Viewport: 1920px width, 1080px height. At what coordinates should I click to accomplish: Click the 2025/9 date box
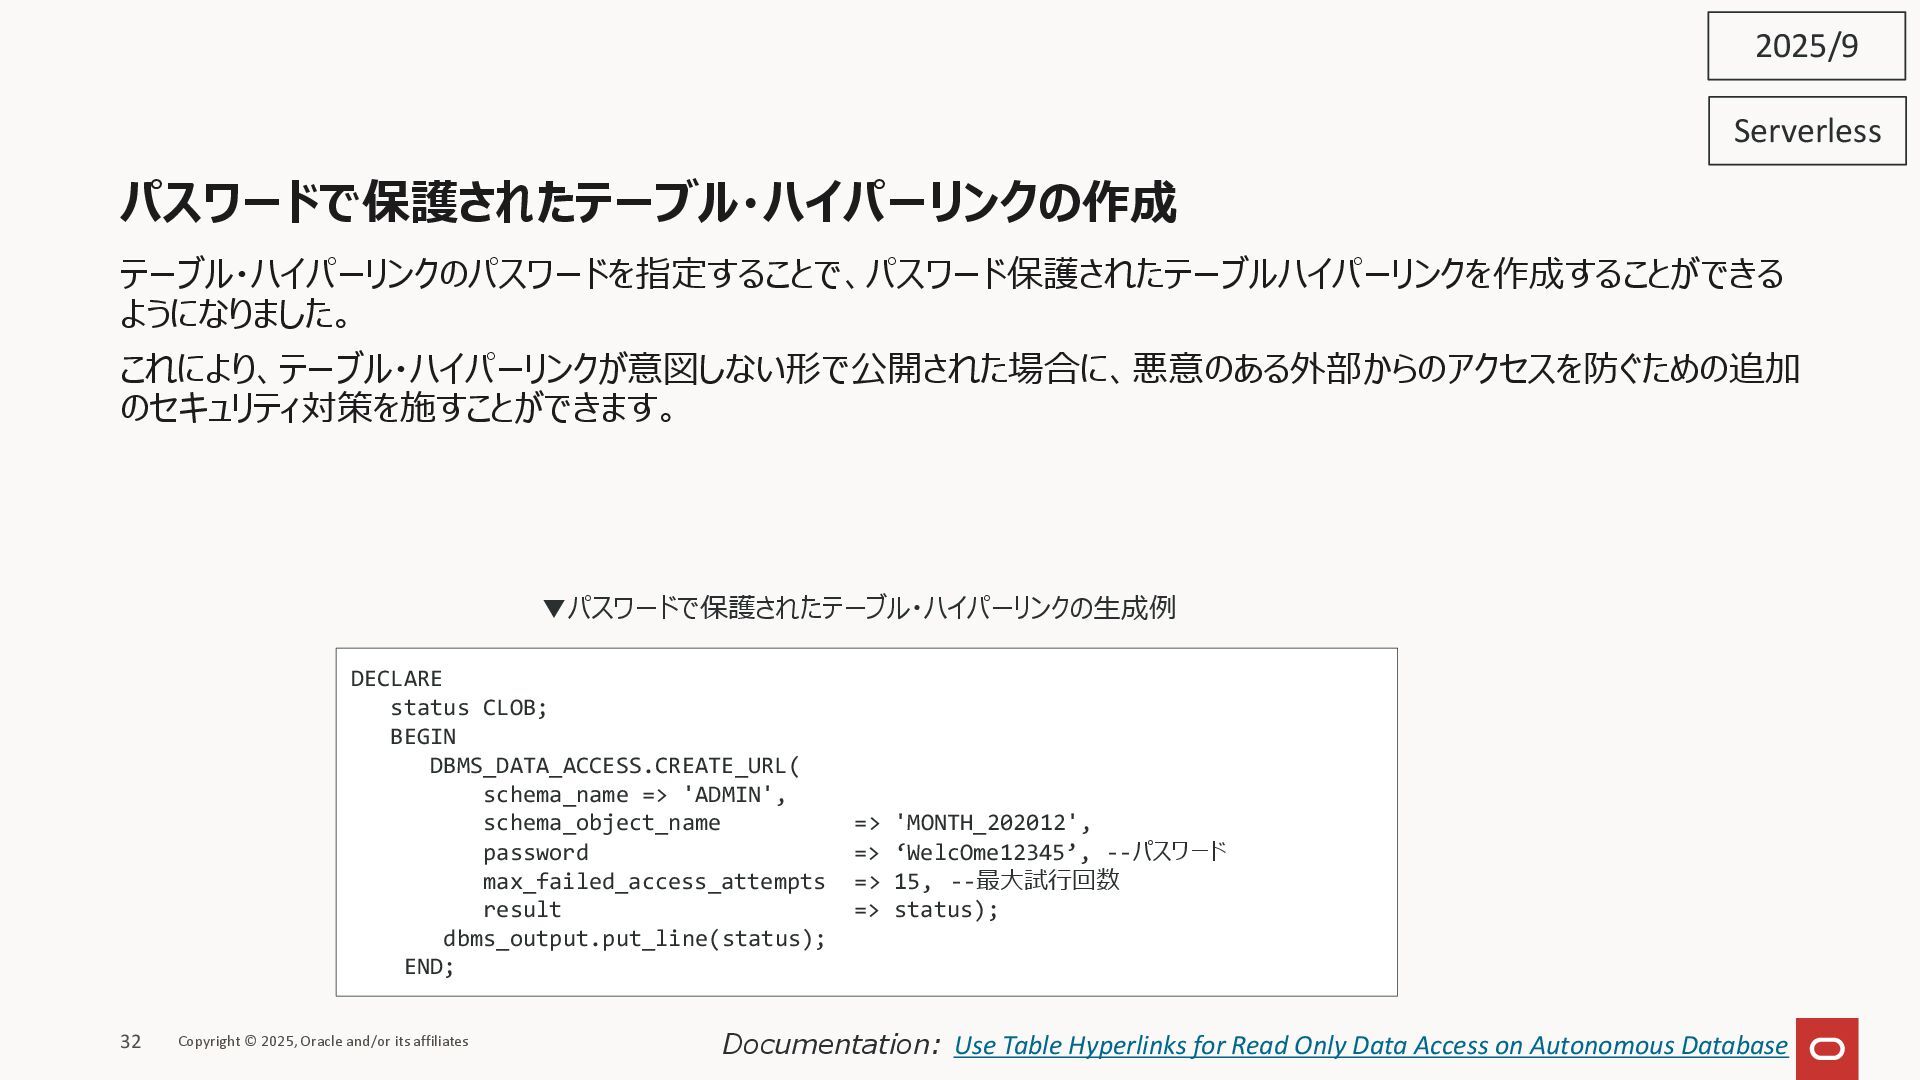tap(1806, 46)
